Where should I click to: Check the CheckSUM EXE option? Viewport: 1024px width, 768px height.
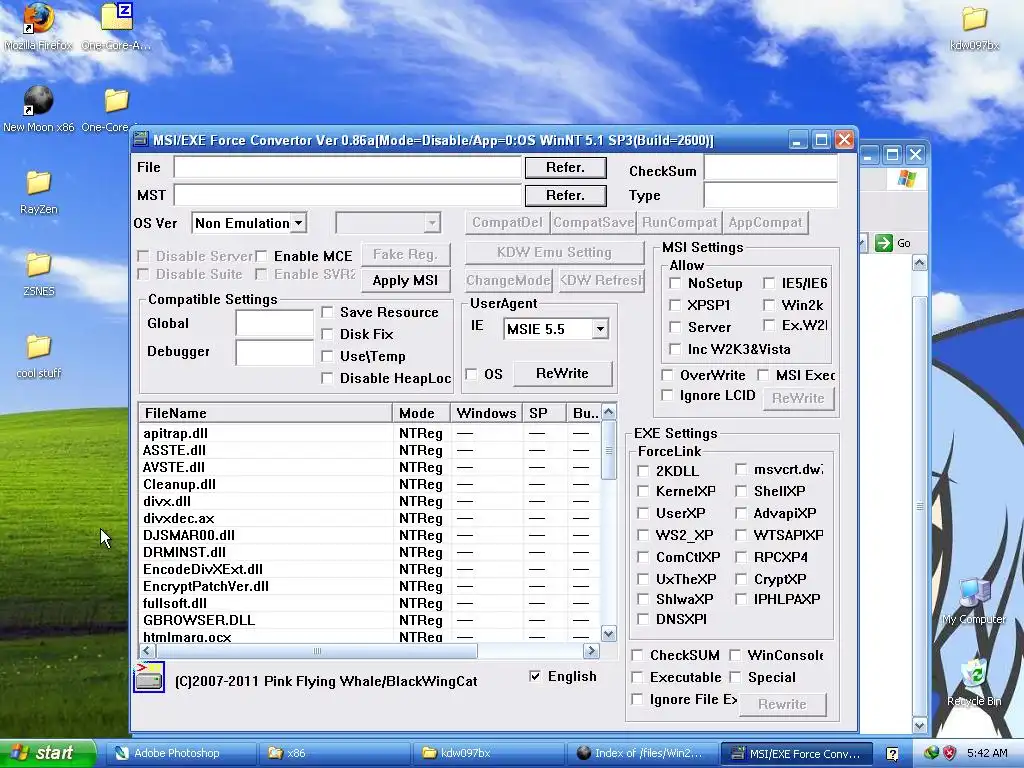[637, 655]
